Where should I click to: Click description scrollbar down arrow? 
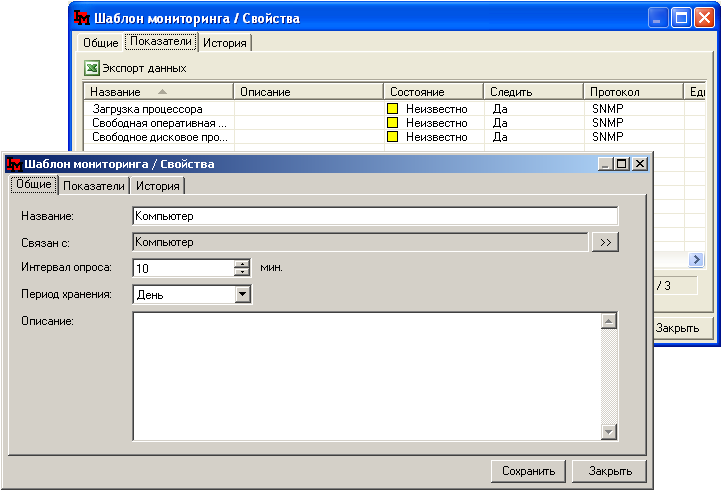[609, 432]
